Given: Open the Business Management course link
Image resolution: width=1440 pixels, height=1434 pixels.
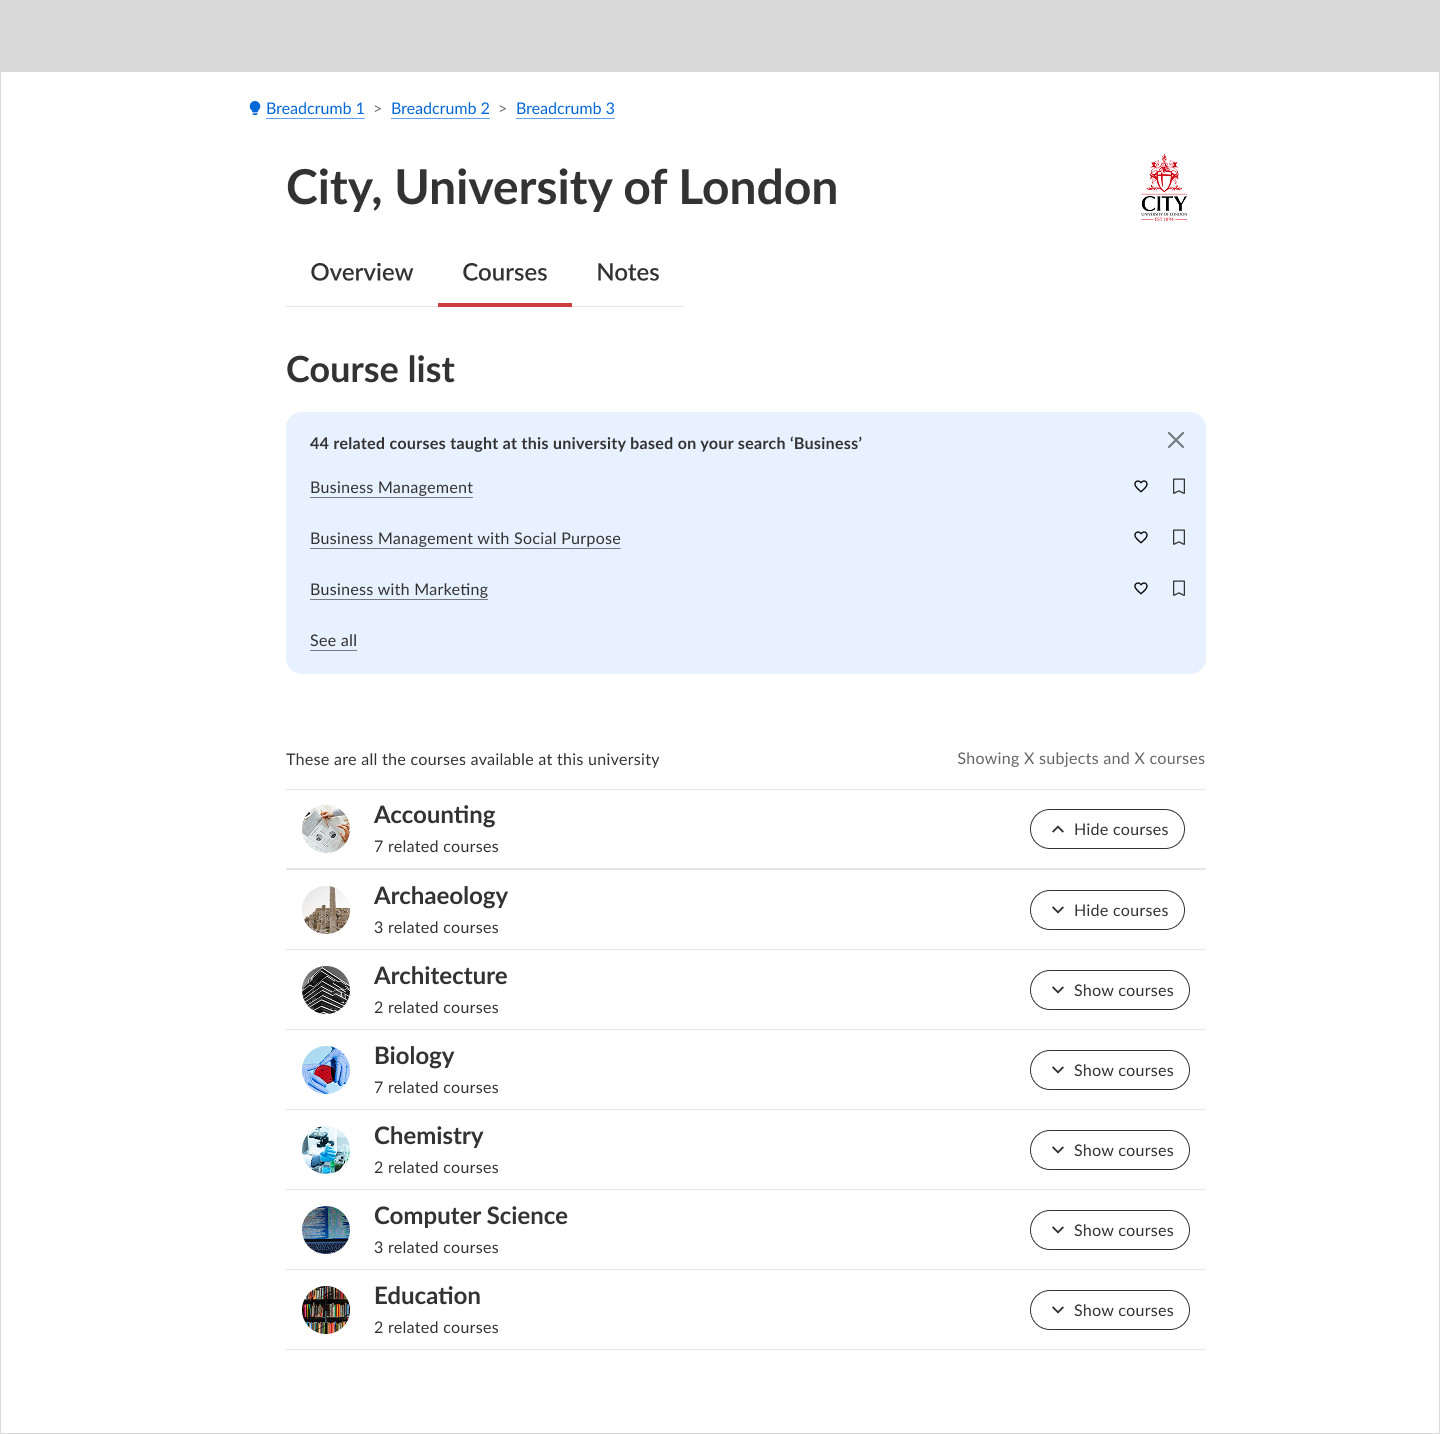Looking at the screenshot, I should pyautogui.click(x=391, y=487).
